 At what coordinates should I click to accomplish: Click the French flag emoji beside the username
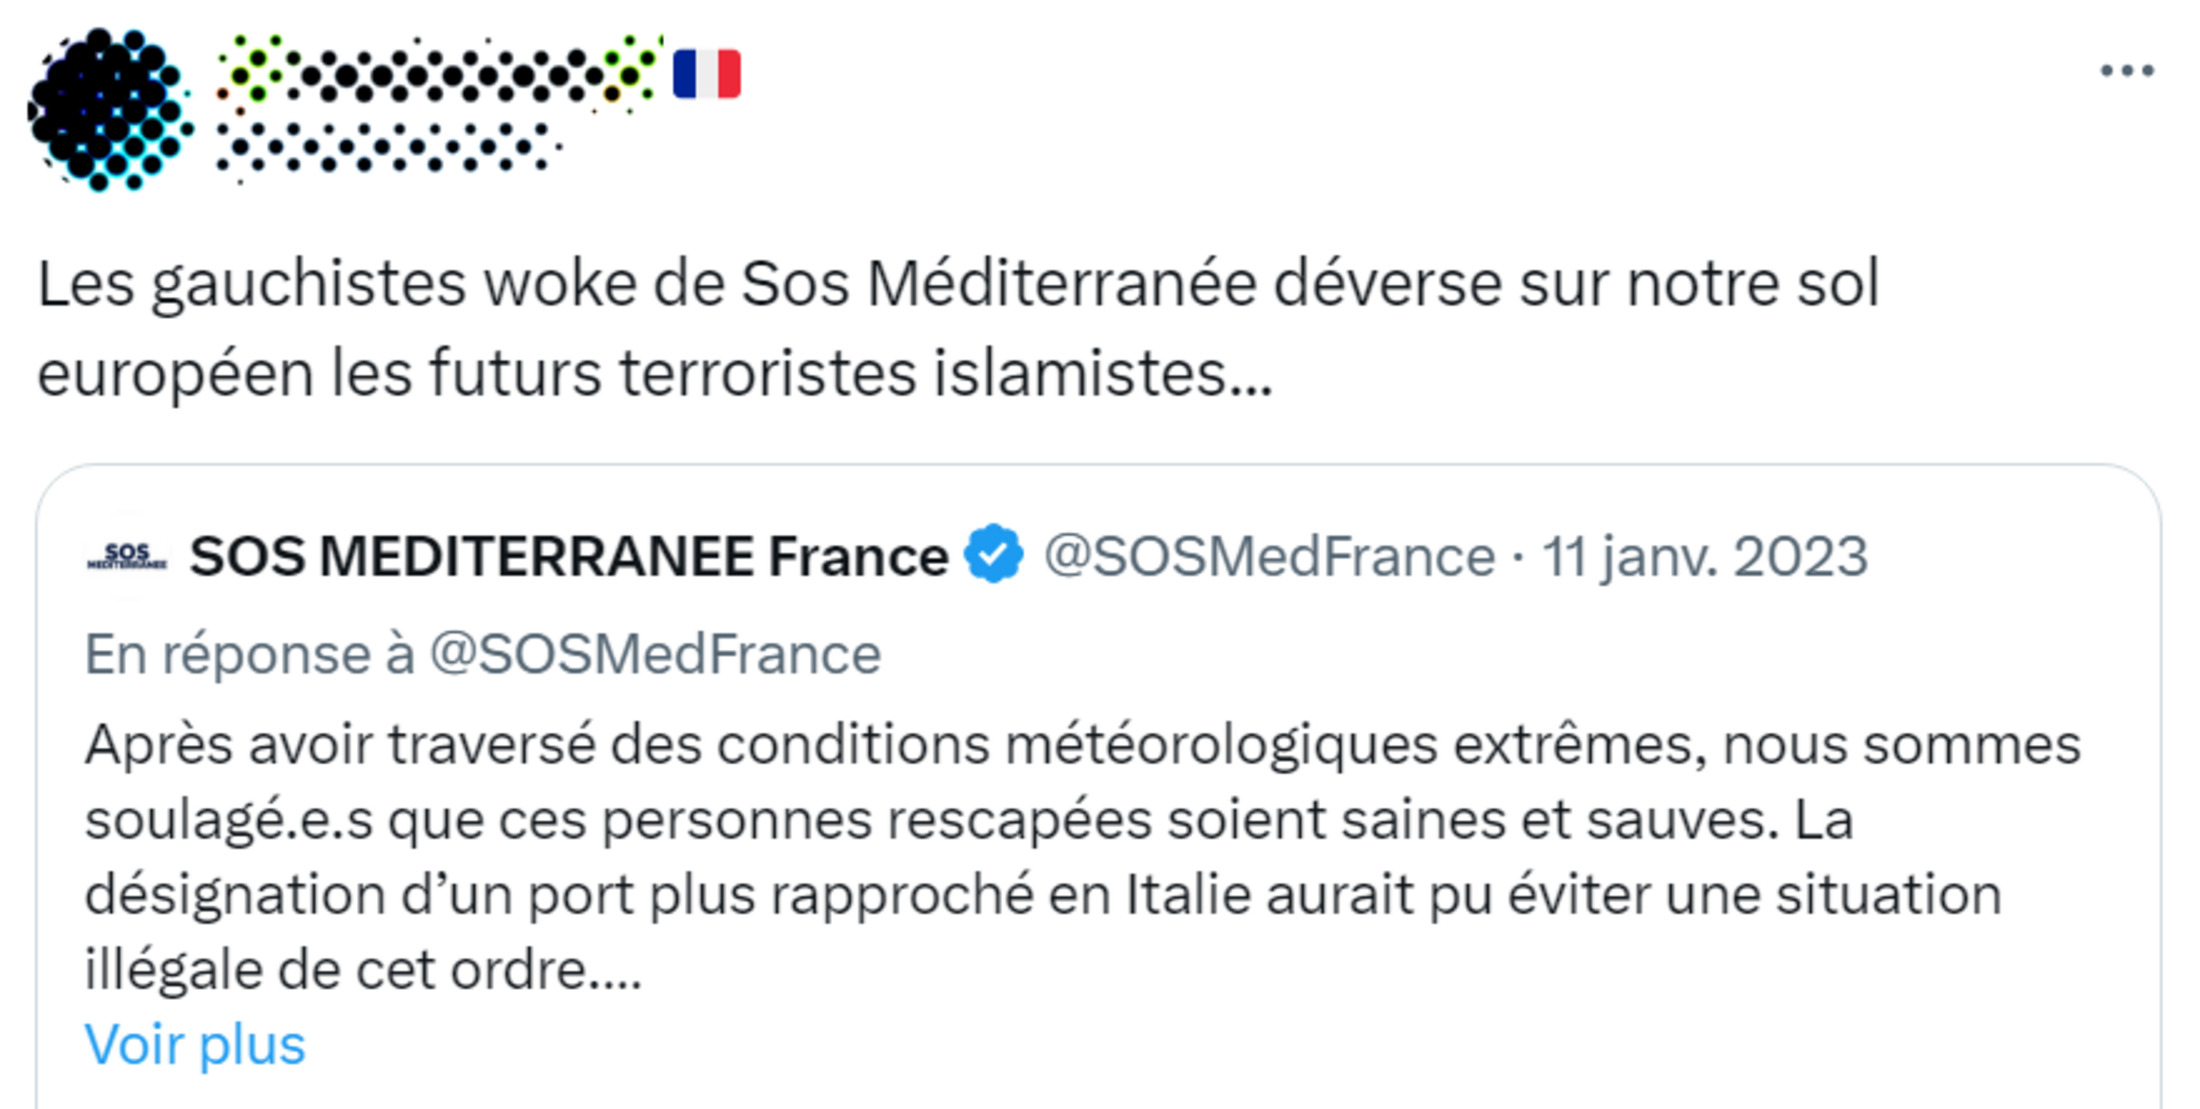point(707,74)
